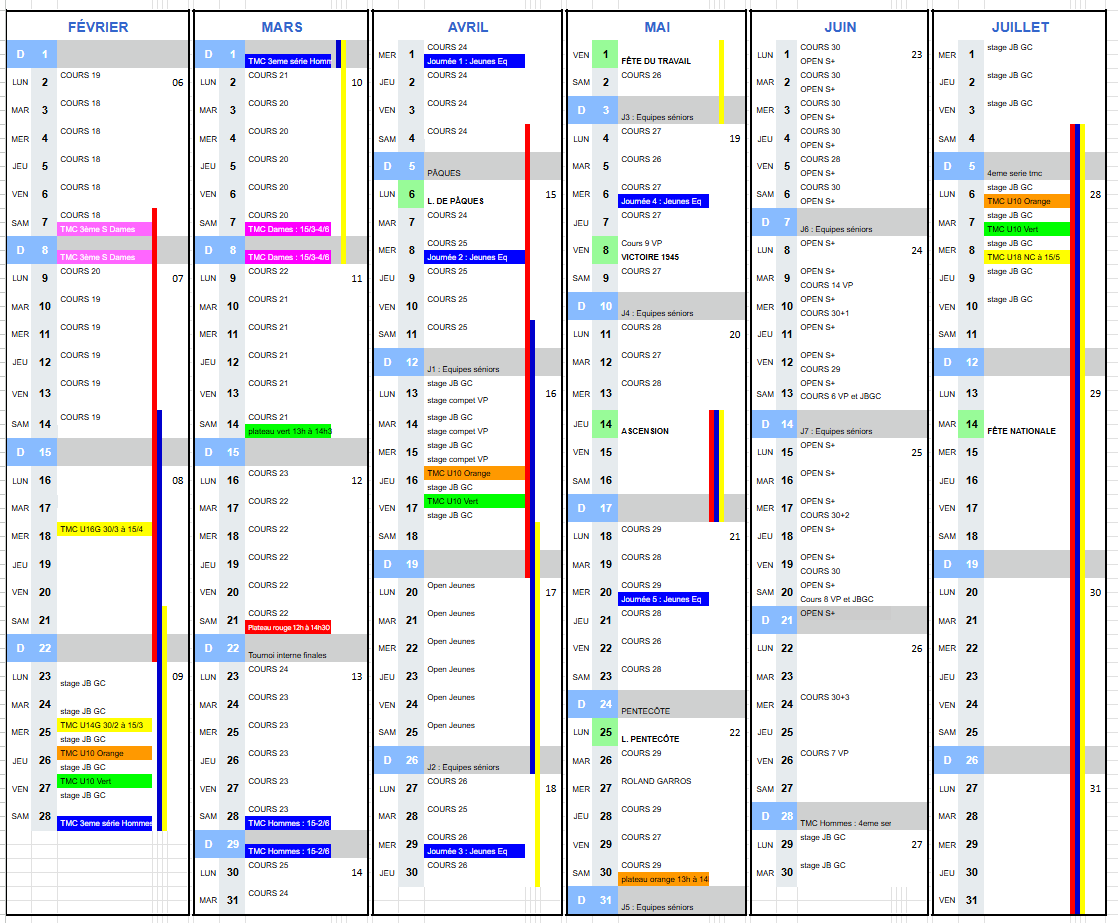Click the FÊTE DU TRAVAIL entry
The width and height of the screenshot is (1118, 923).
pyautogui.click(x=655, y=61)
